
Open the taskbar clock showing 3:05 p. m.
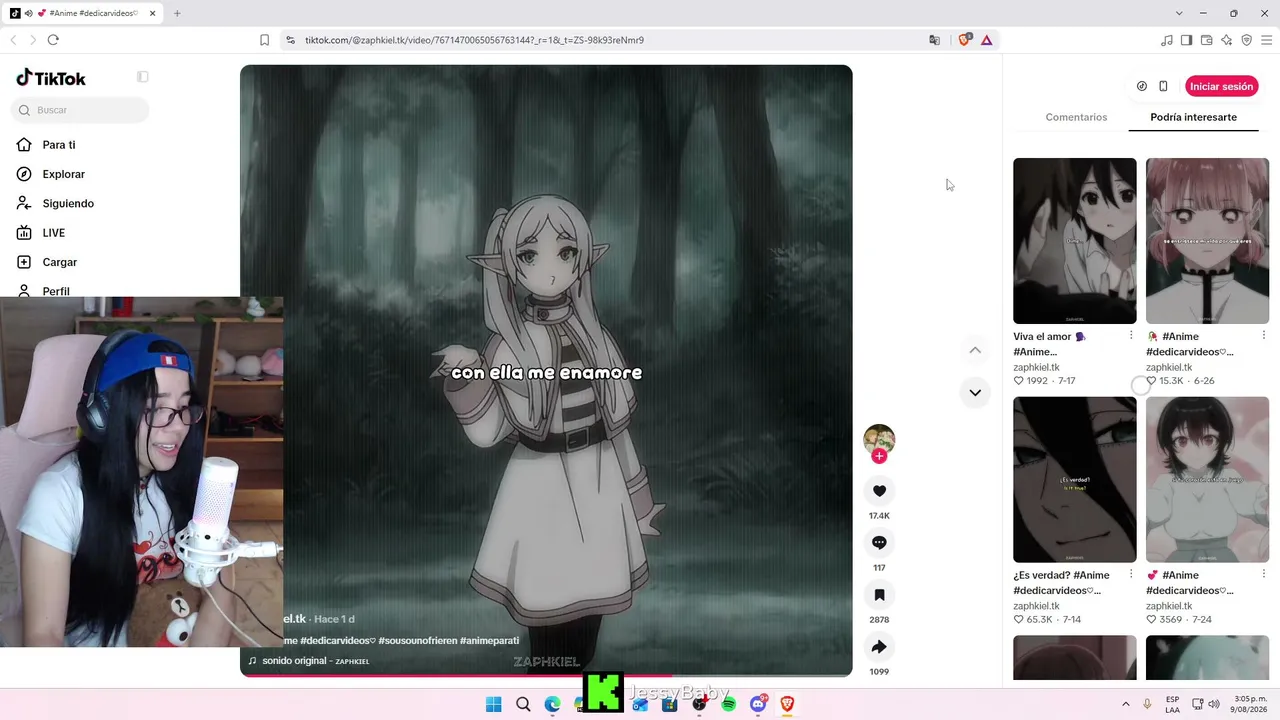1250,704
